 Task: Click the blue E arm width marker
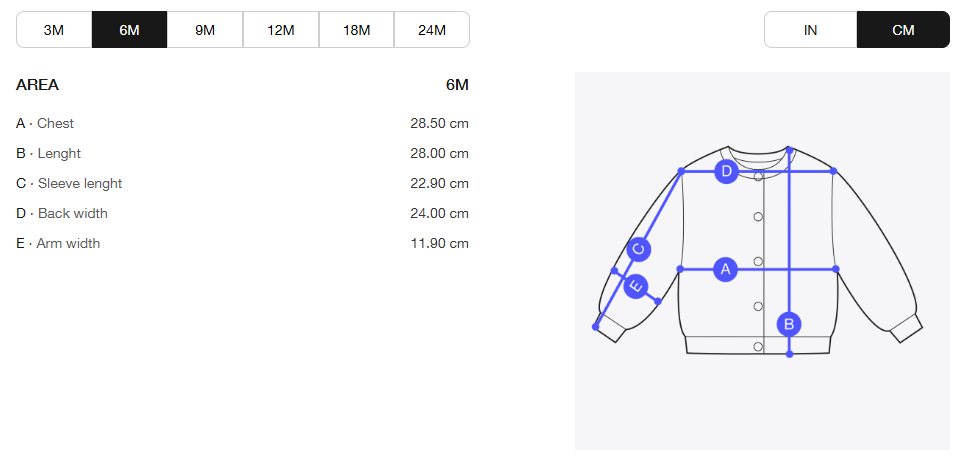coord(635,287)
